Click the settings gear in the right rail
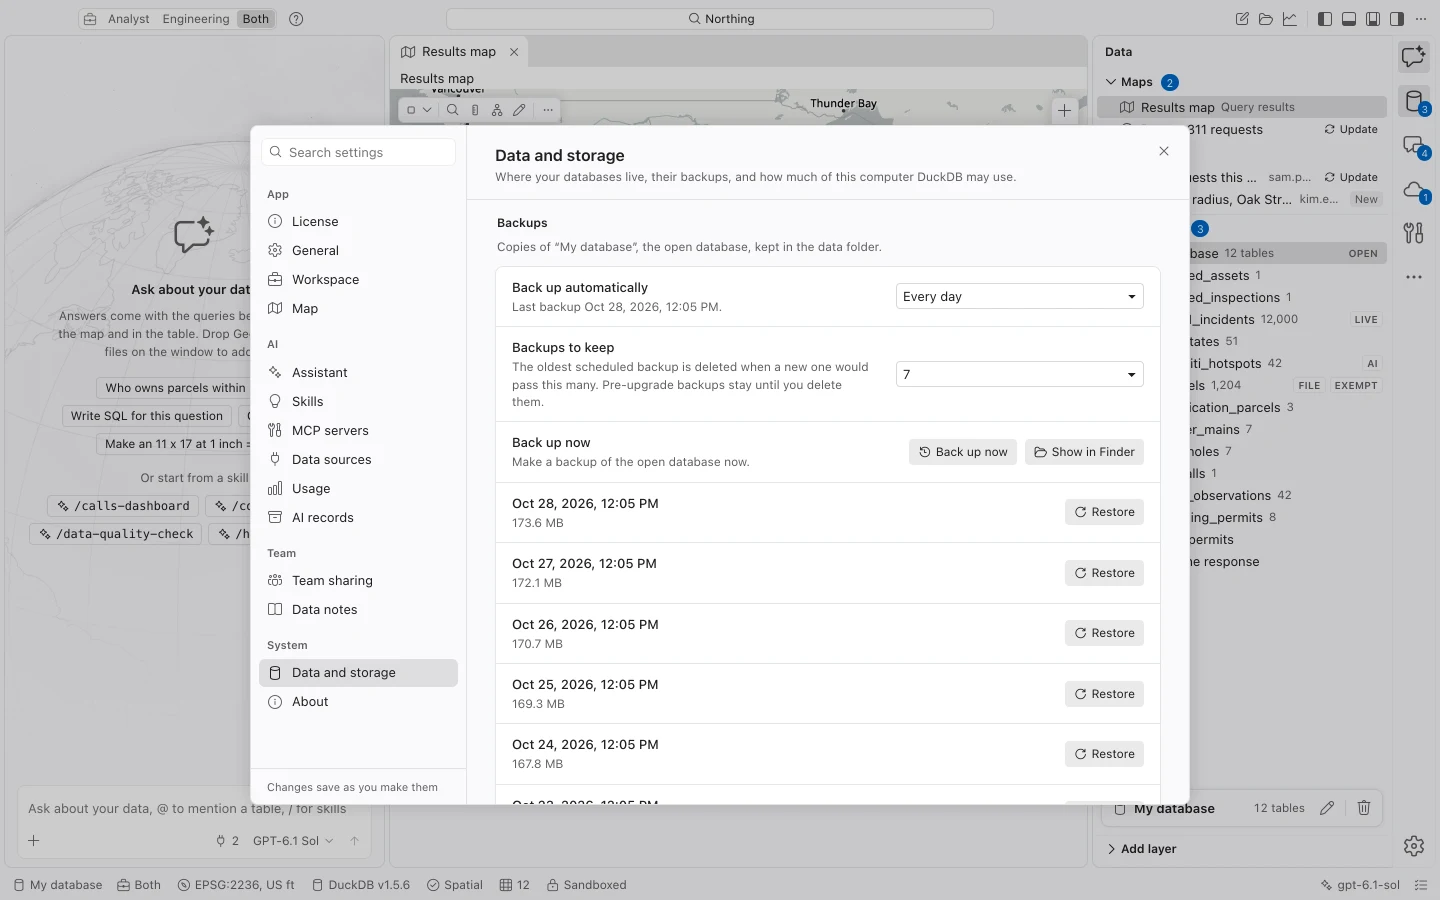This screenshot has width=1440, height=900. coord(1414,846)
